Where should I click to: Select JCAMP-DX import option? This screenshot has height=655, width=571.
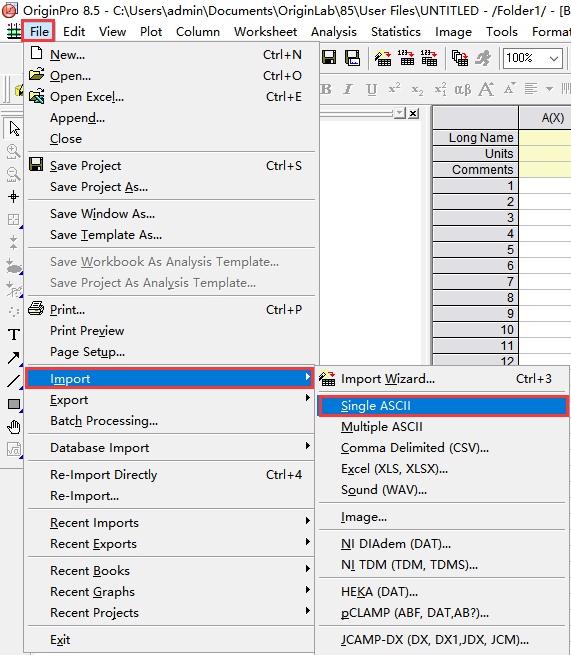point(443,640)
